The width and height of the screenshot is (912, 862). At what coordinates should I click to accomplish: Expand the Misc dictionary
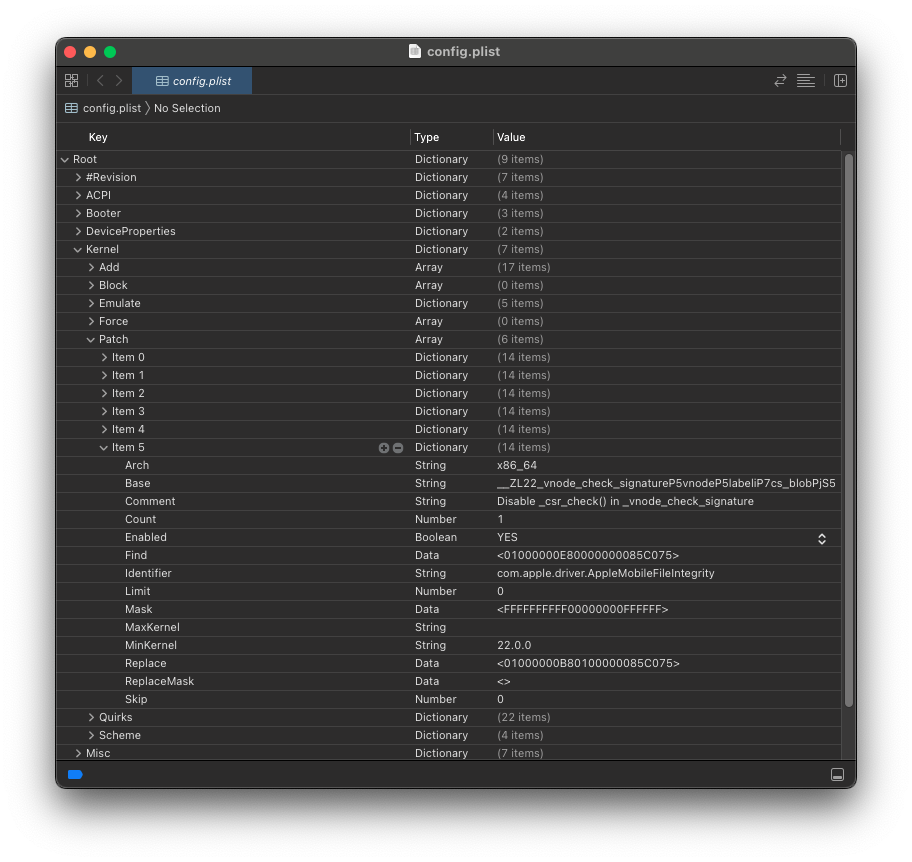[78, 753]
